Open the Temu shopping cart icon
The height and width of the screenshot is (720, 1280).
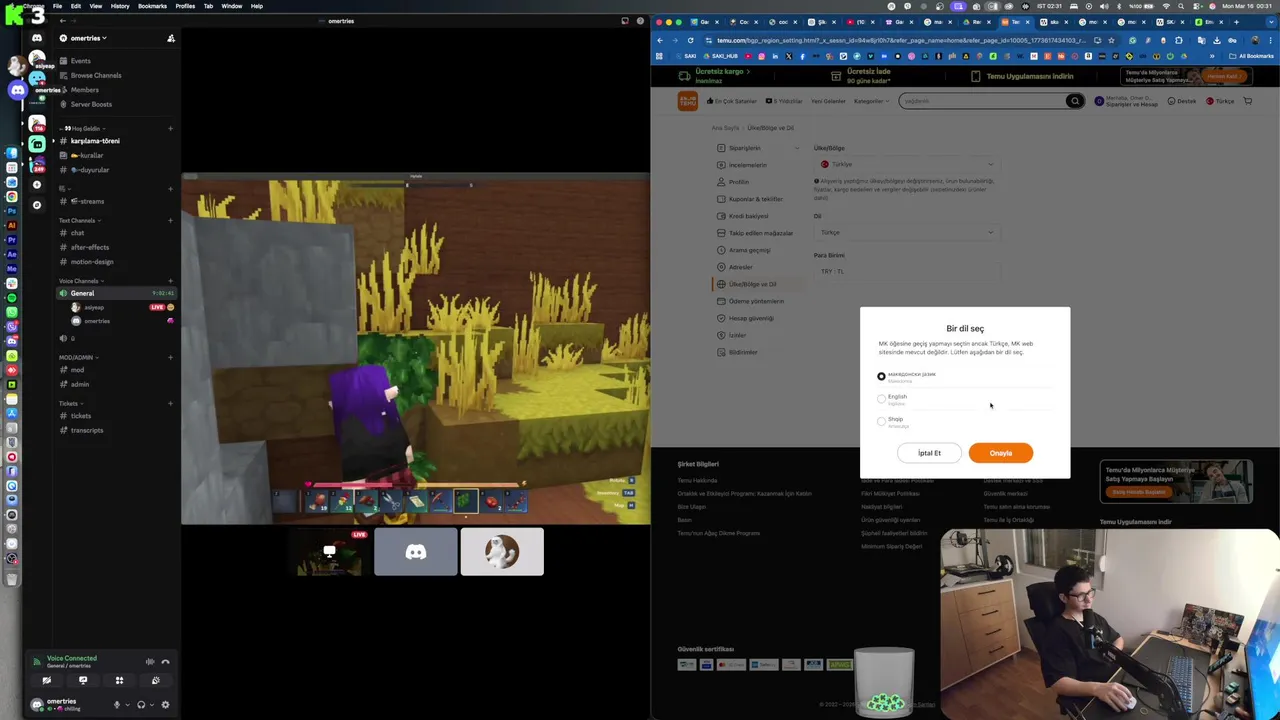tap(1247, 101)
